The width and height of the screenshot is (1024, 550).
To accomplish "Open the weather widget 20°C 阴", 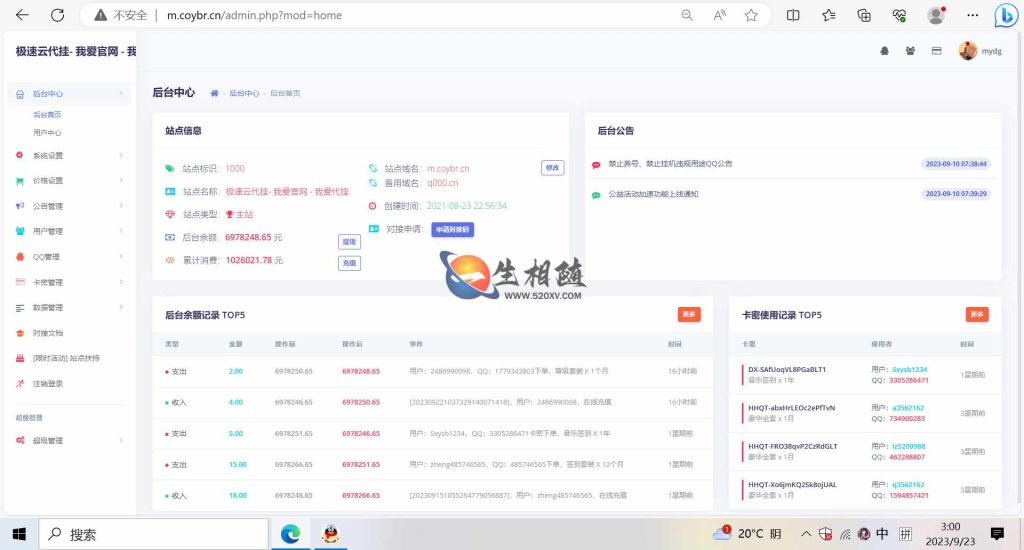I will click(x=746, y=534).
